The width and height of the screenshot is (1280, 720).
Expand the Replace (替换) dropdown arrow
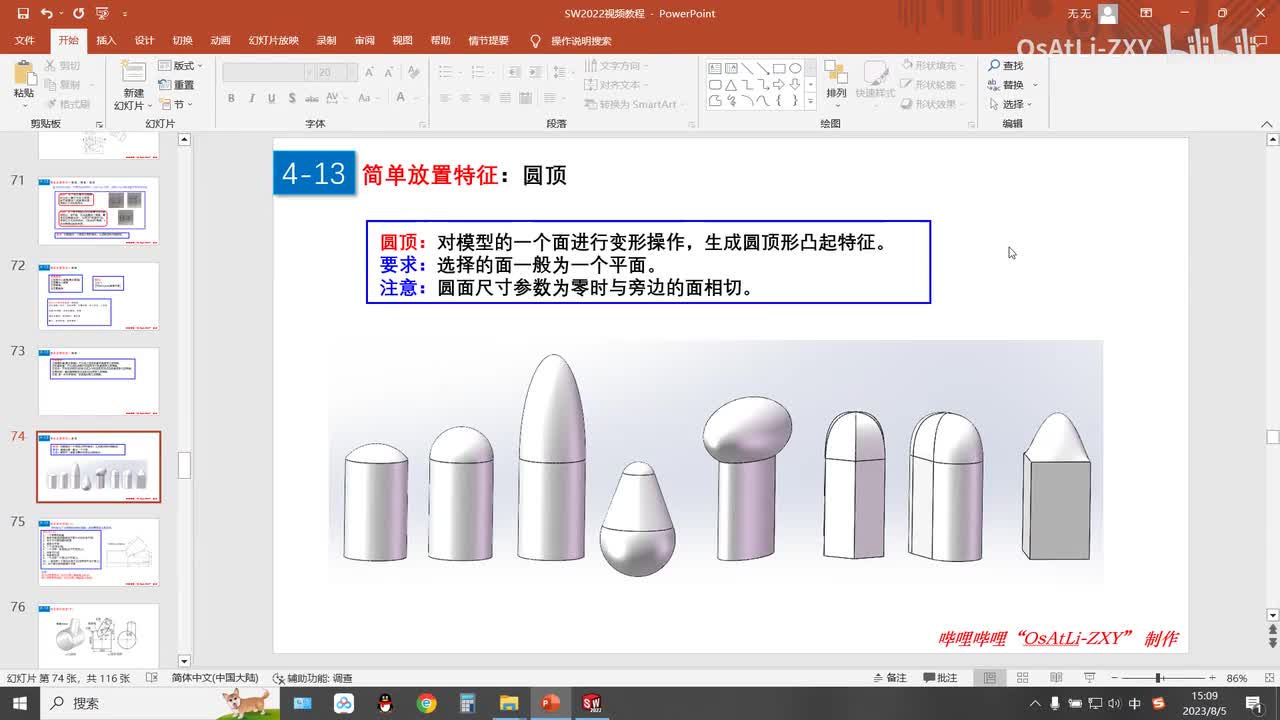[x=1036, y=85]
